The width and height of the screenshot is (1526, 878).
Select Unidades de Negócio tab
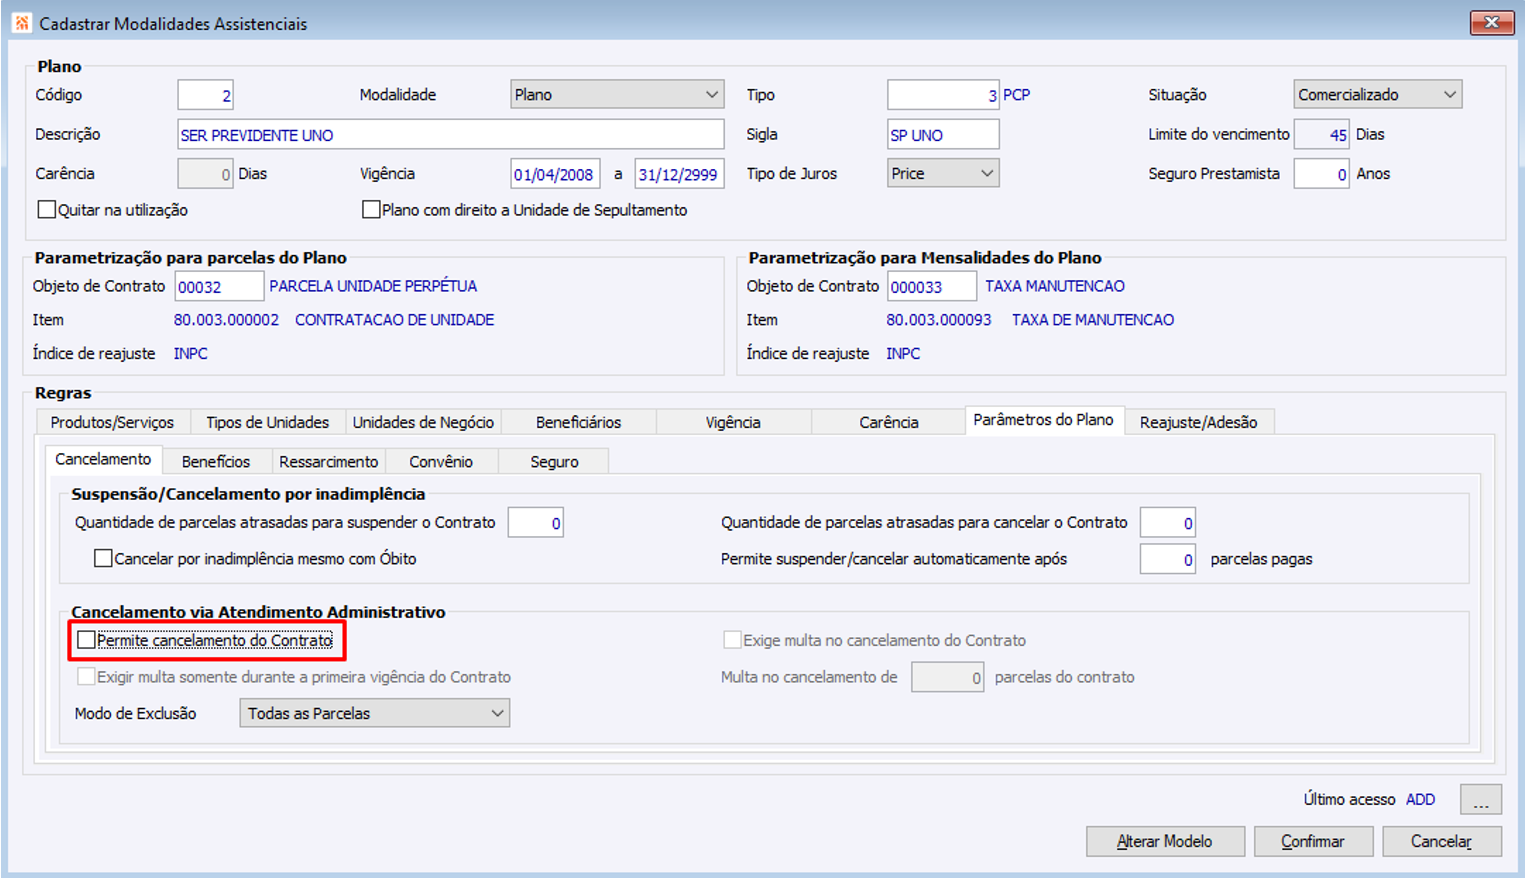(423, 422)
